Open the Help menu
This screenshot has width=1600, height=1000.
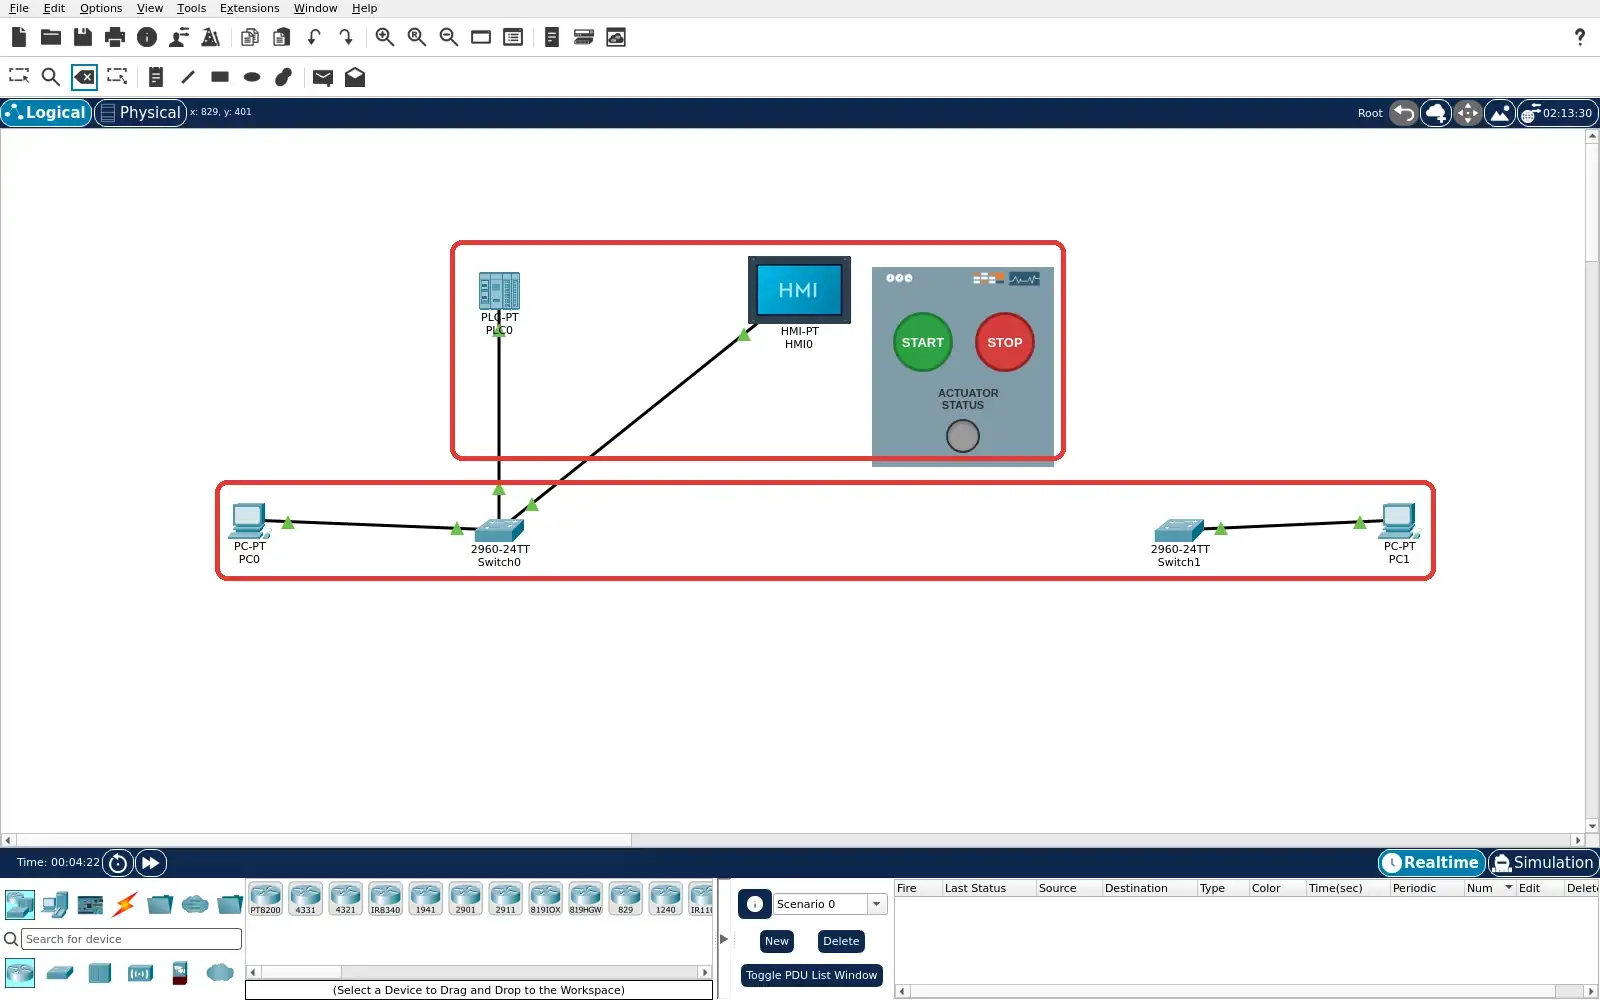tap(364, 8)
